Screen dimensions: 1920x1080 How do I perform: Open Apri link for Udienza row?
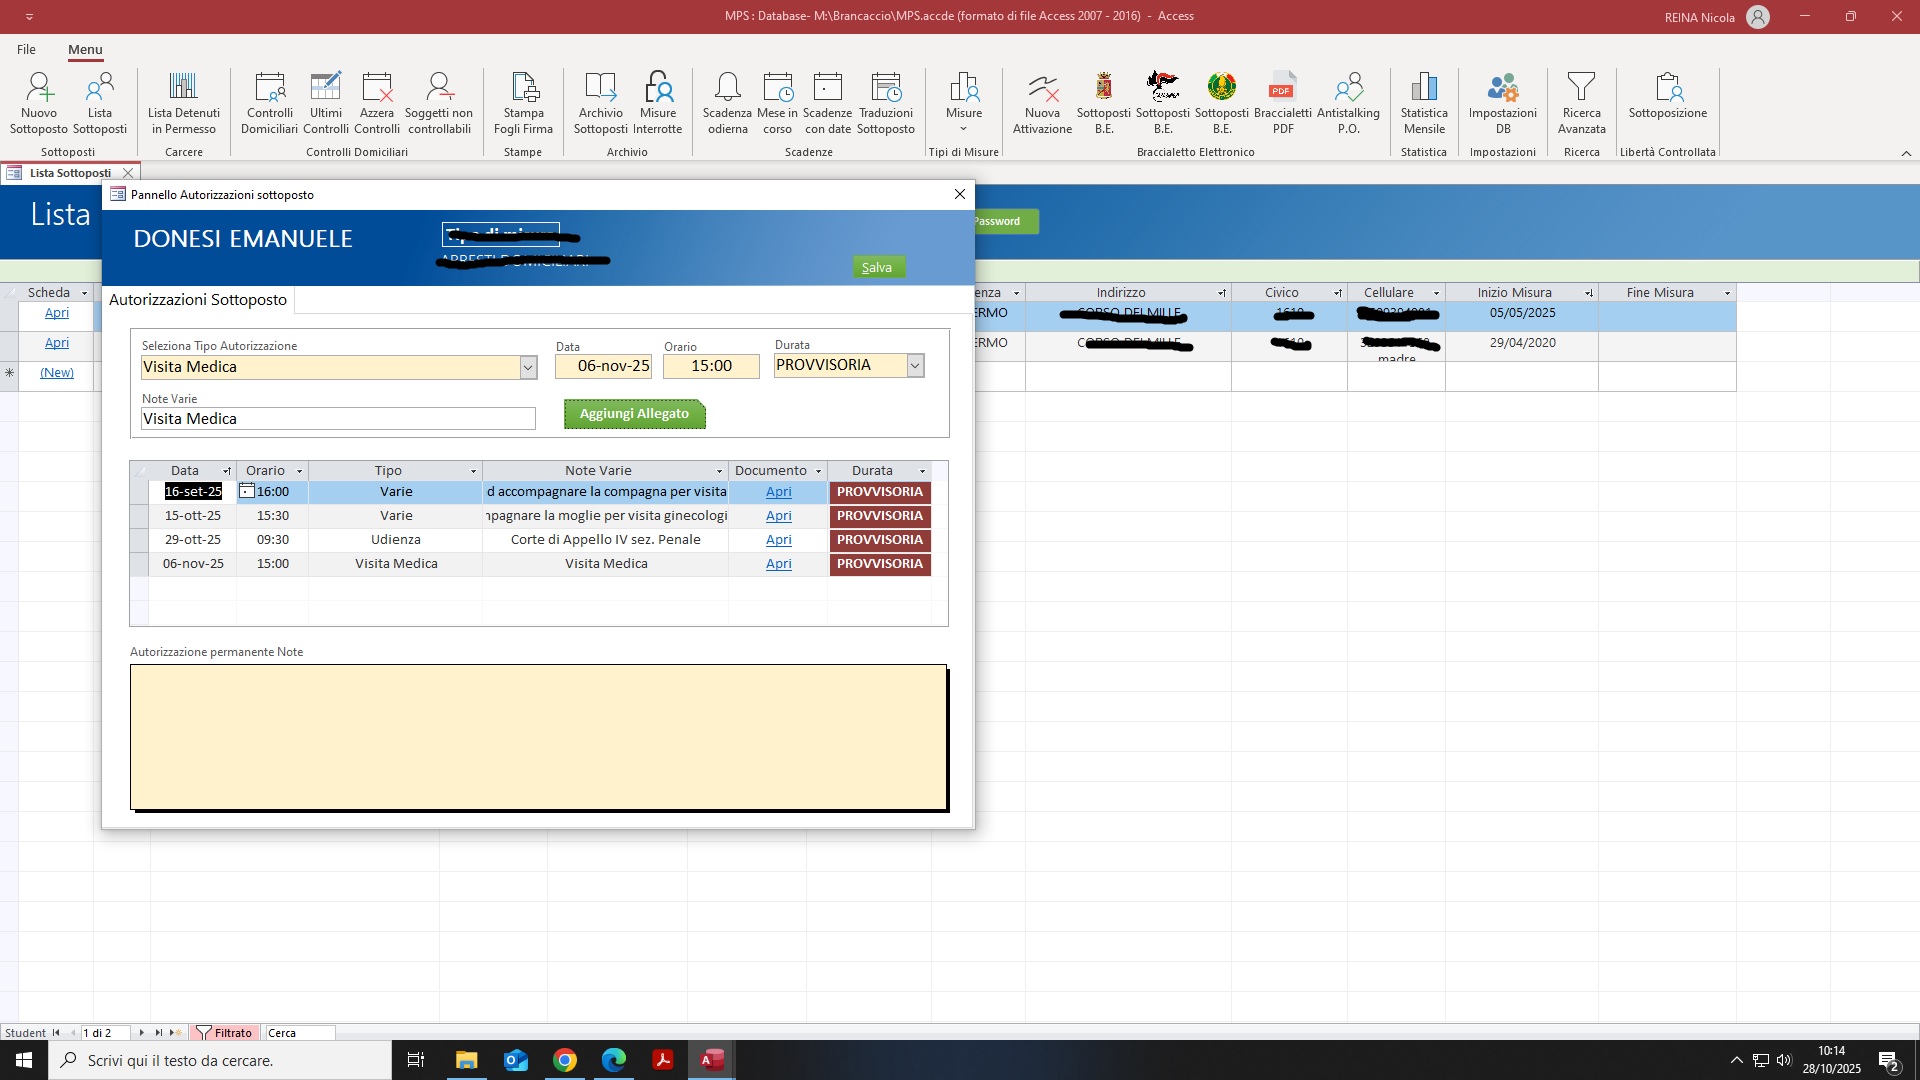click(x=778, y=540)
